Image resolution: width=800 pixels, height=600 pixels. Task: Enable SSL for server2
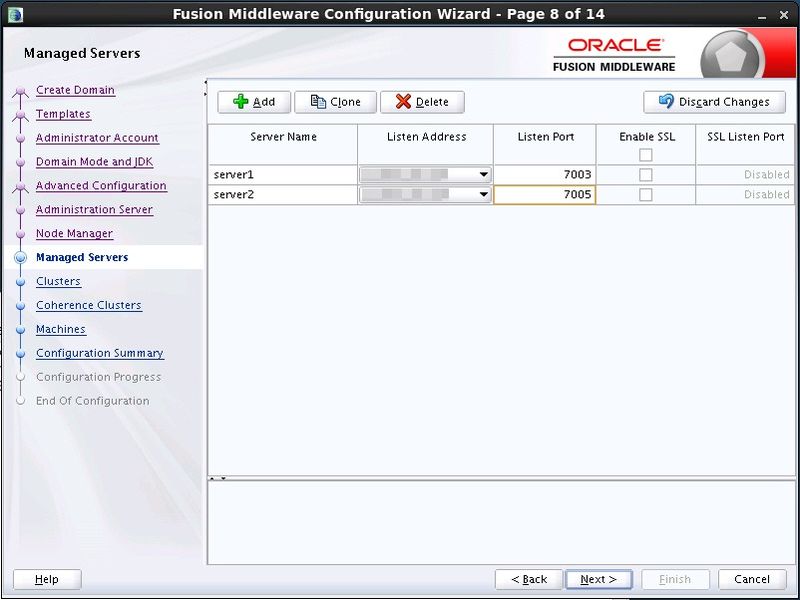click(x=645, y=194)
